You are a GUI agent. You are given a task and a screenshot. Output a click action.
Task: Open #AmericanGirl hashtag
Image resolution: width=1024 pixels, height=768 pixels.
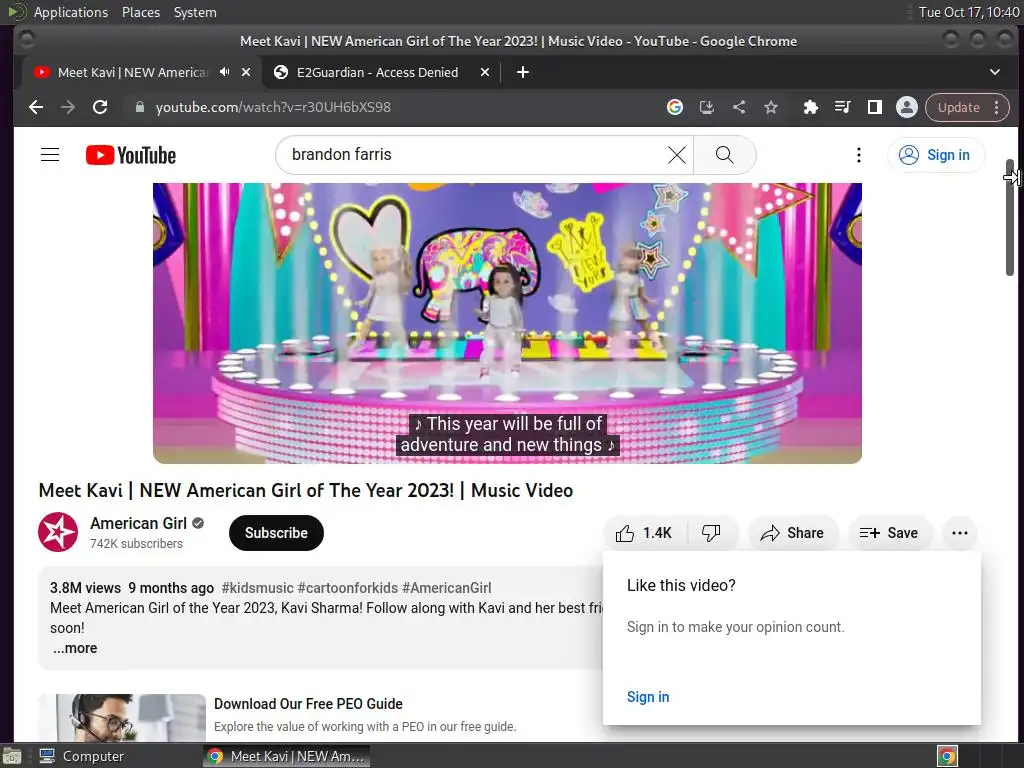(447, 588)
